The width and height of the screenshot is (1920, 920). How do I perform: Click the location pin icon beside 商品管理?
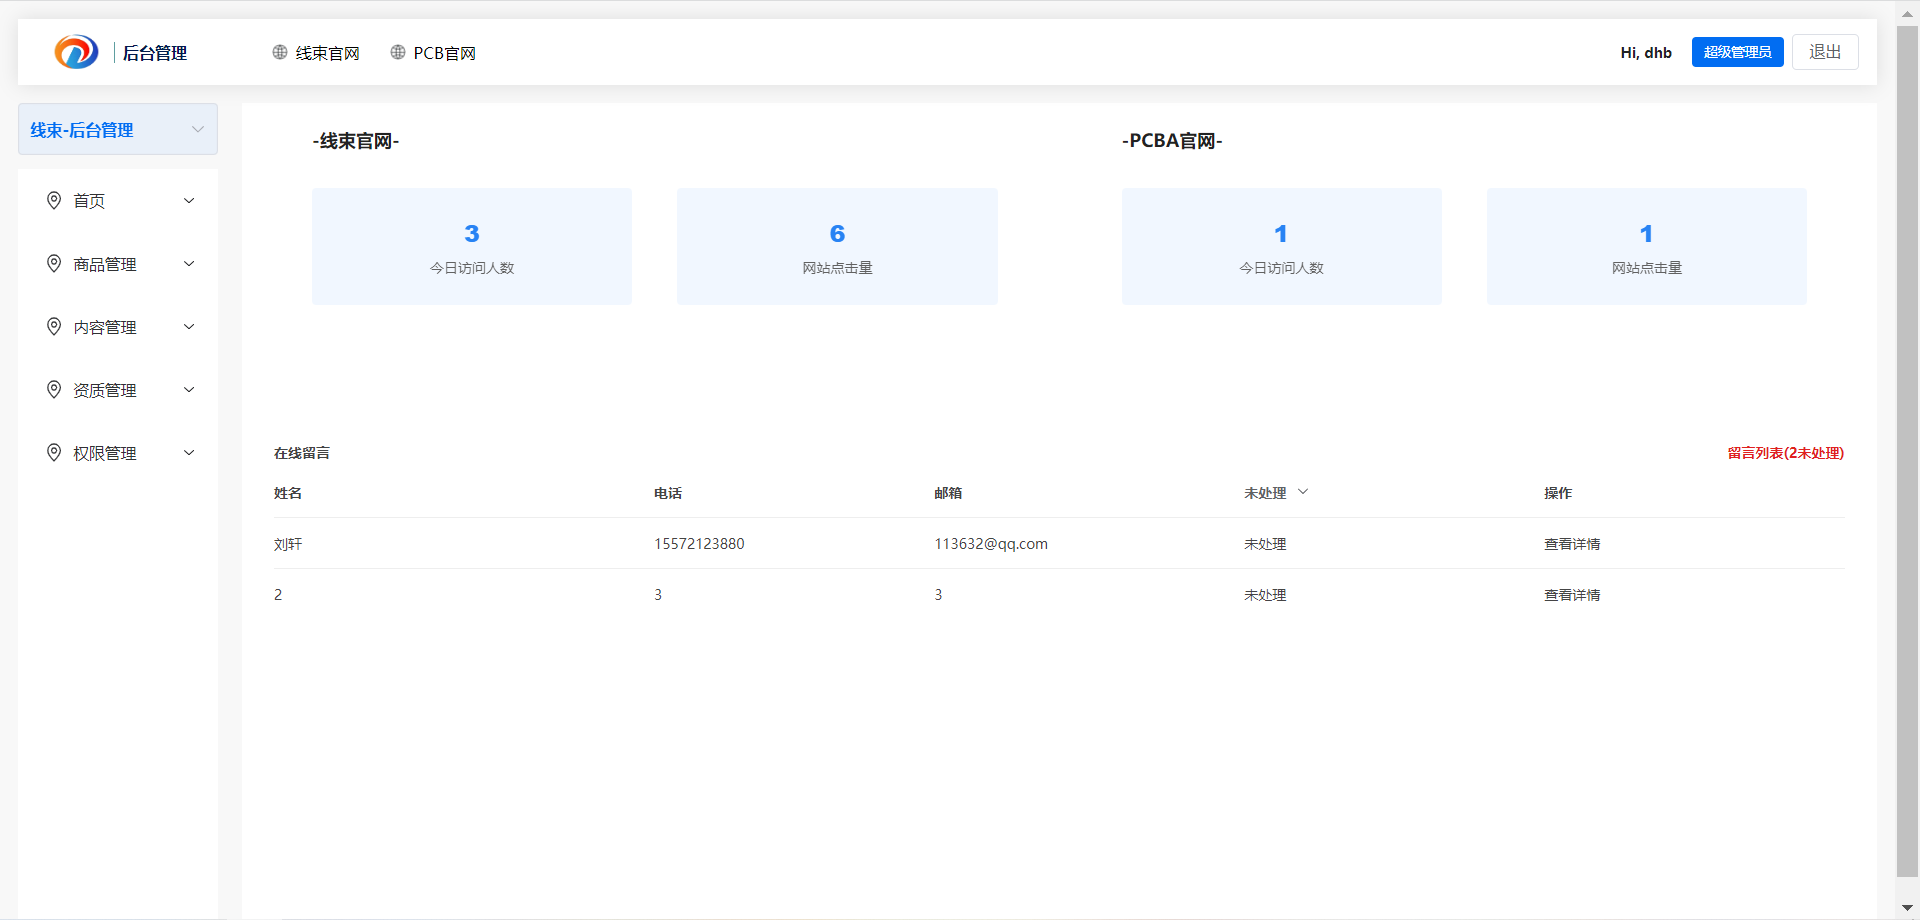pos(54,263)
